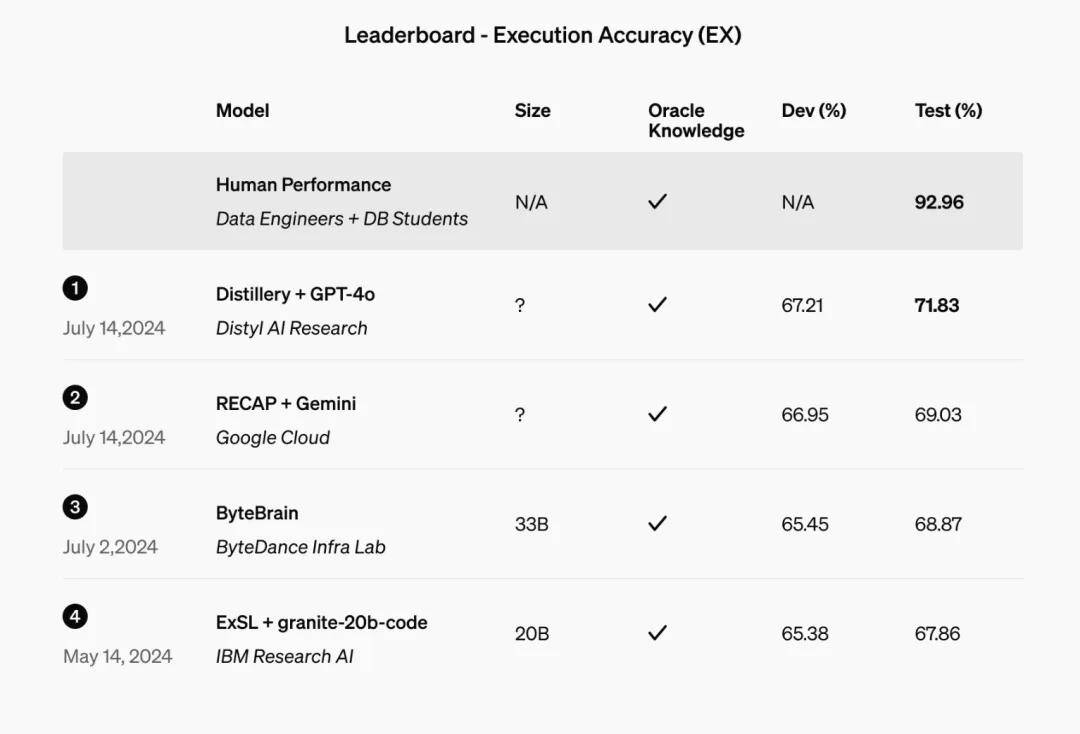Click ByteBrain oracle knowledge checkmark

(x=658, y=523)
